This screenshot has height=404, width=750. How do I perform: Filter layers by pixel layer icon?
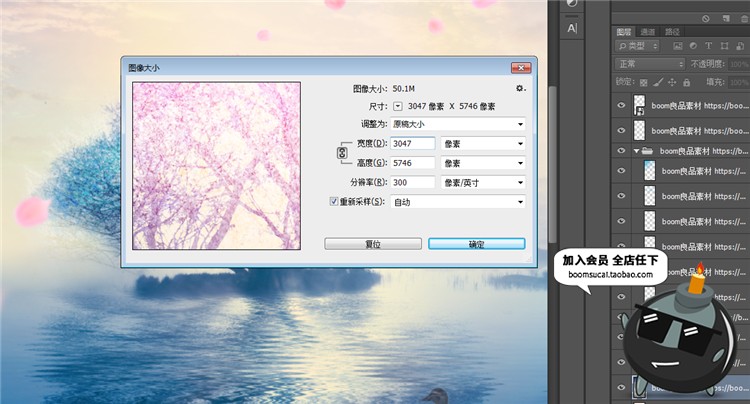[678, 46]
